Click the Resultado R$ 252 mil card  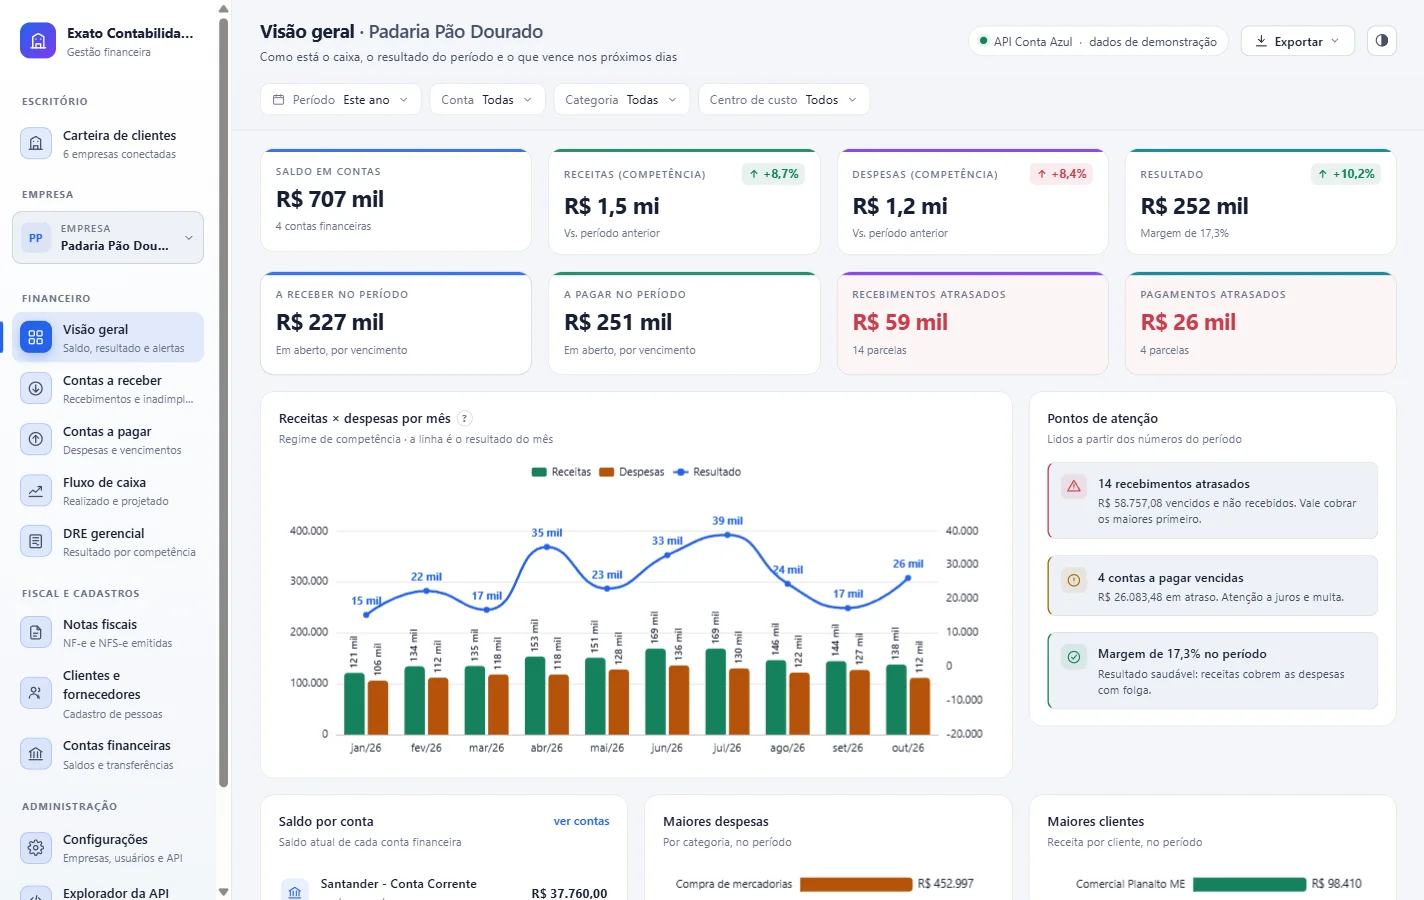click(x=1261, y=202)
